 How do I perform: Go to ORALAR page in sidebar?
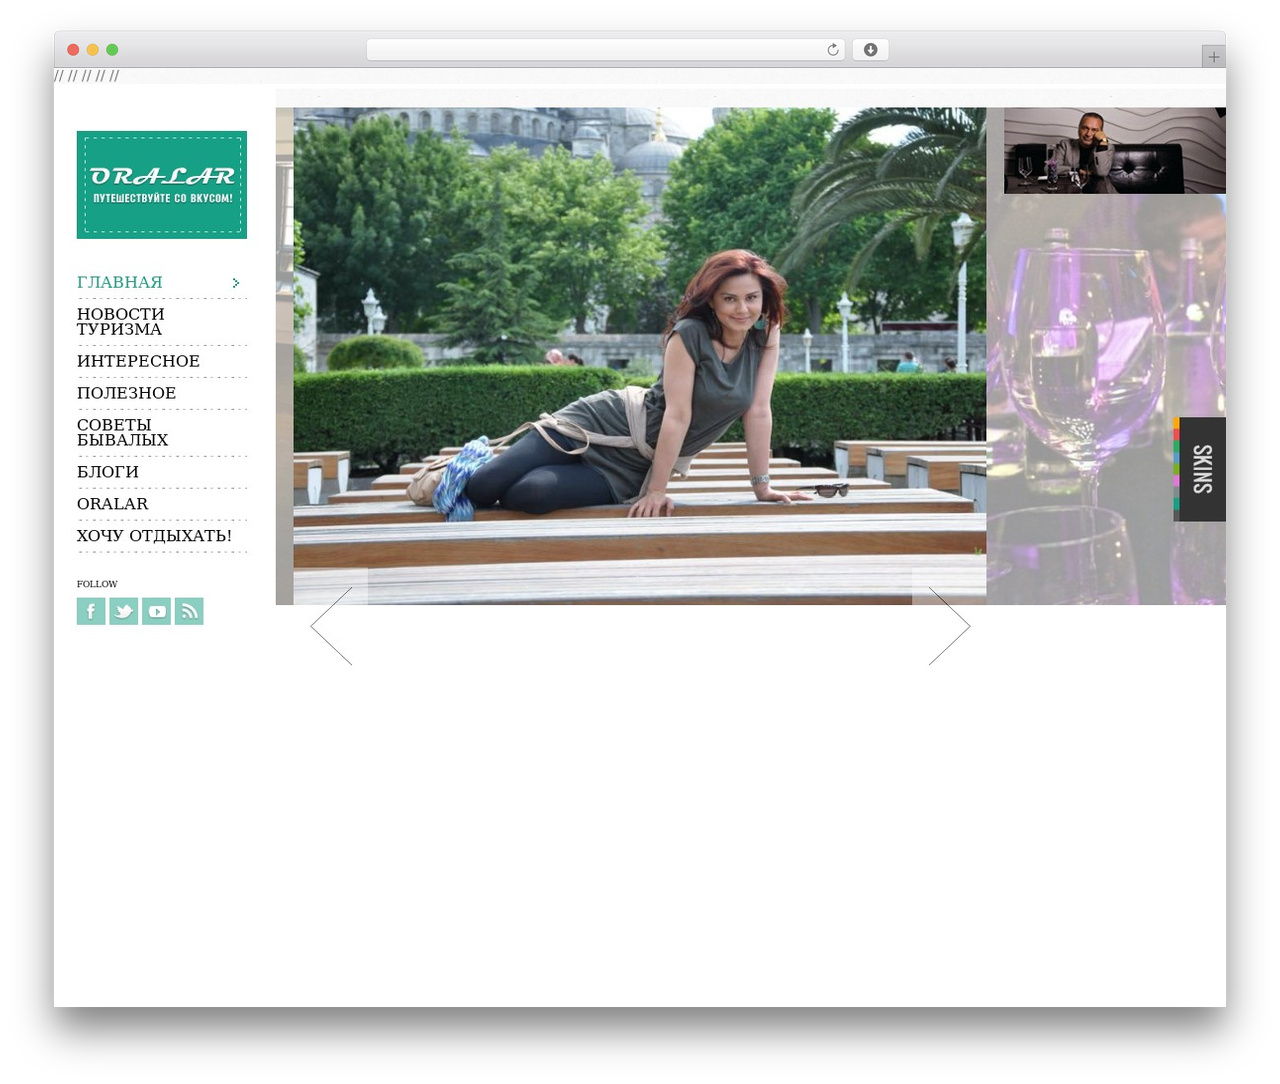click(112, 504)
